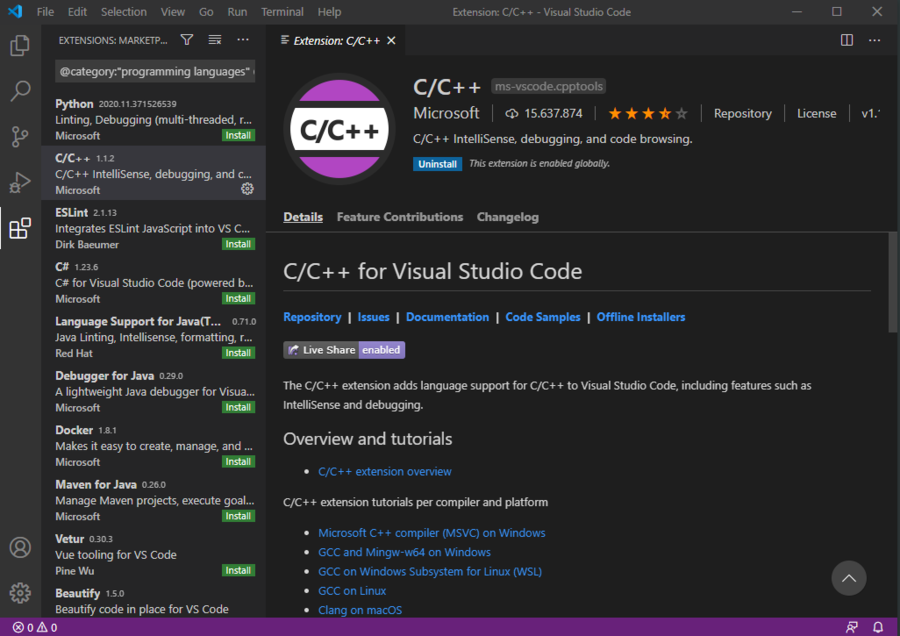This screenshot has width=900, height=636.
Task: Open the Terminal menu
Action: pyautogui.click(x=282, y=12)
